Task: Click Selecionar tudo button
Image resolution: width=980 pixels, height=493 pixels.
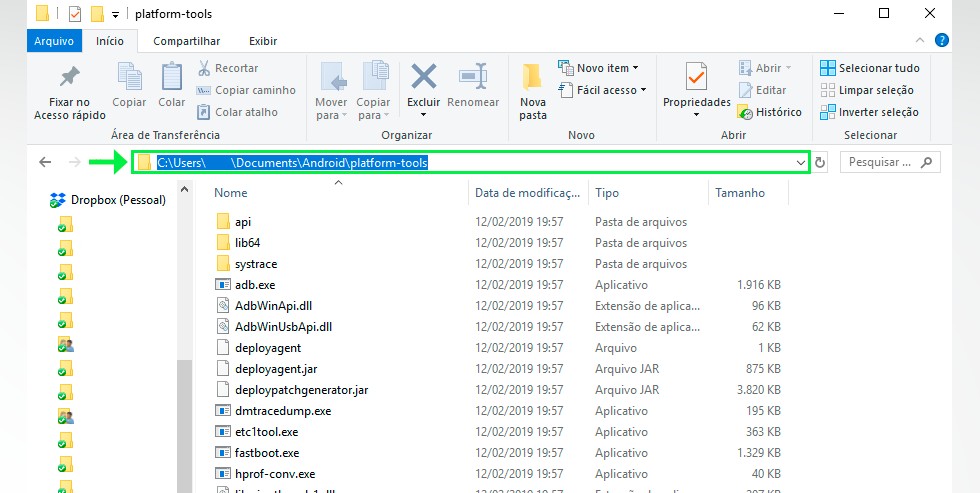Action: [869, 68]
